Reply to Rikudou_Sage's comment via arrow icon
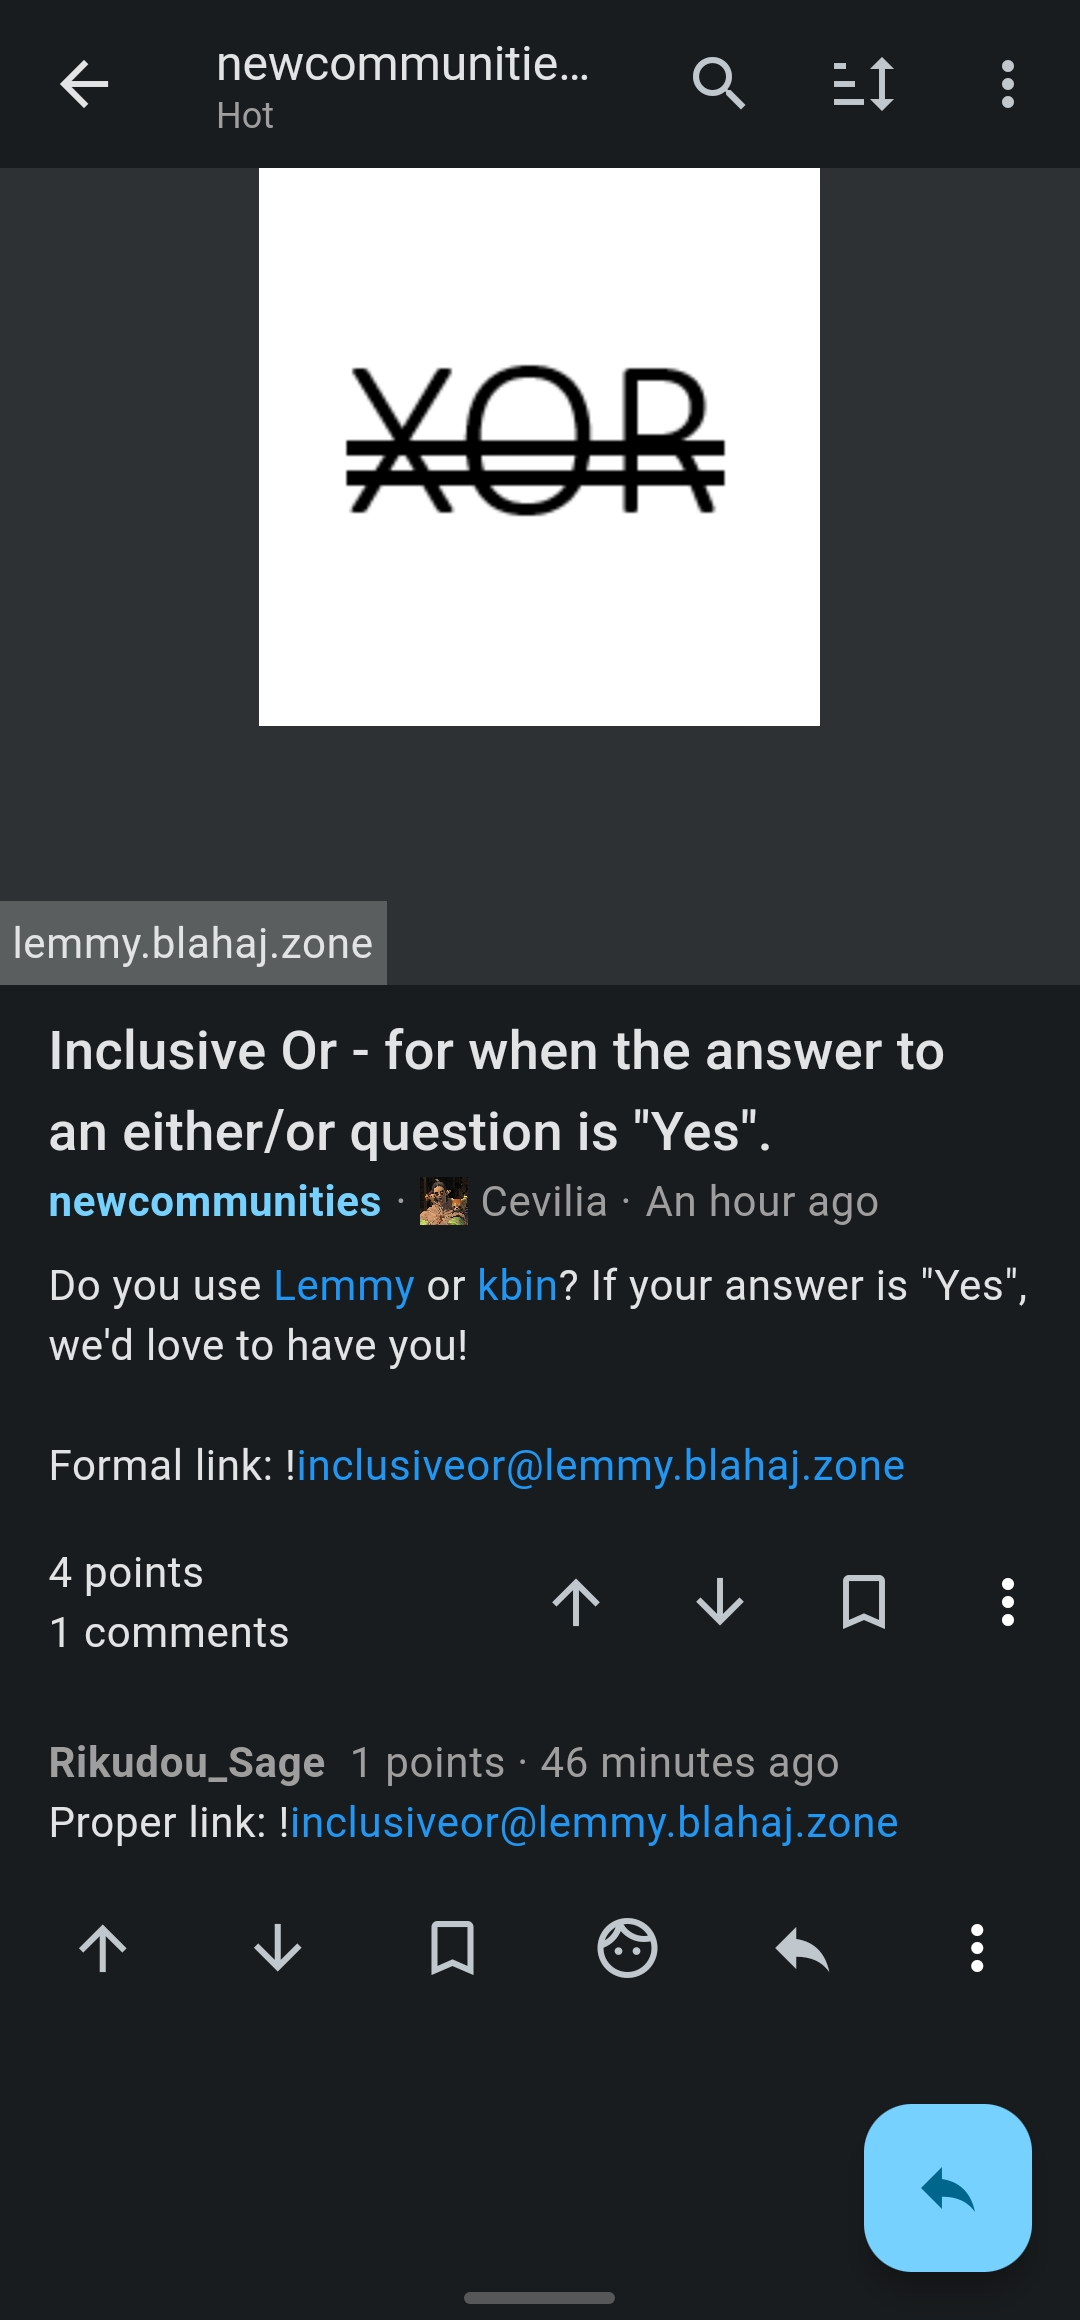 pyautogui.click(x=802, y=1948)
